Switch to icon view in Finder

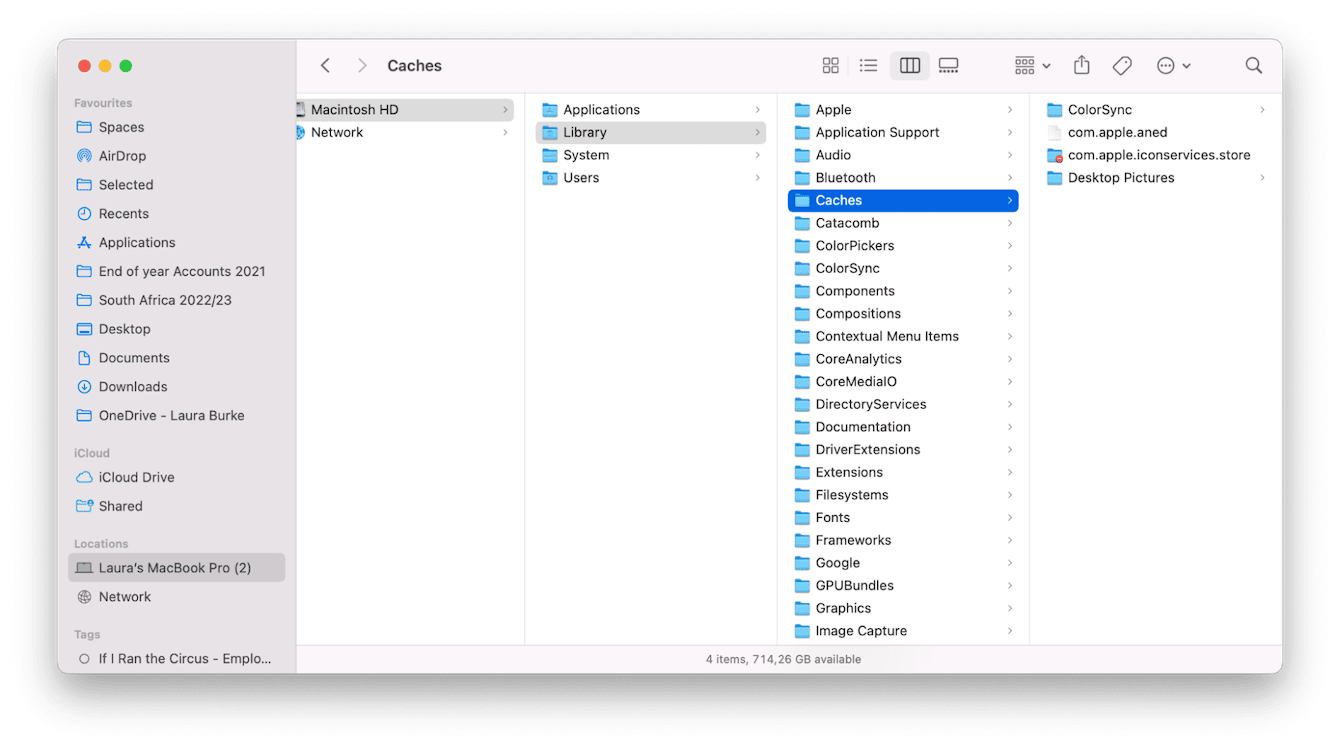click(x=830, y=65)
